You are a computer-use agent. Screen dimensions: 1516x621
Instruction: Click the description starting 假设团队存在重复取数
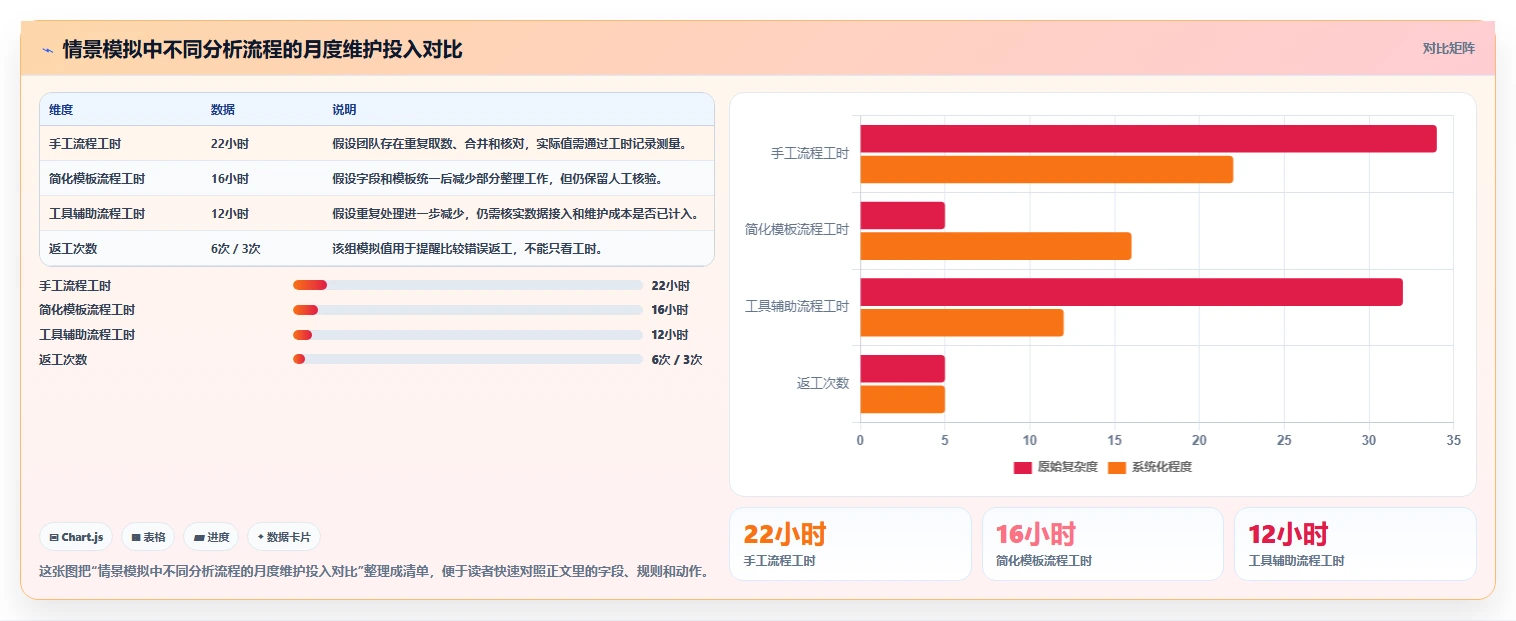pyautogui.click(x=510, y=144)
